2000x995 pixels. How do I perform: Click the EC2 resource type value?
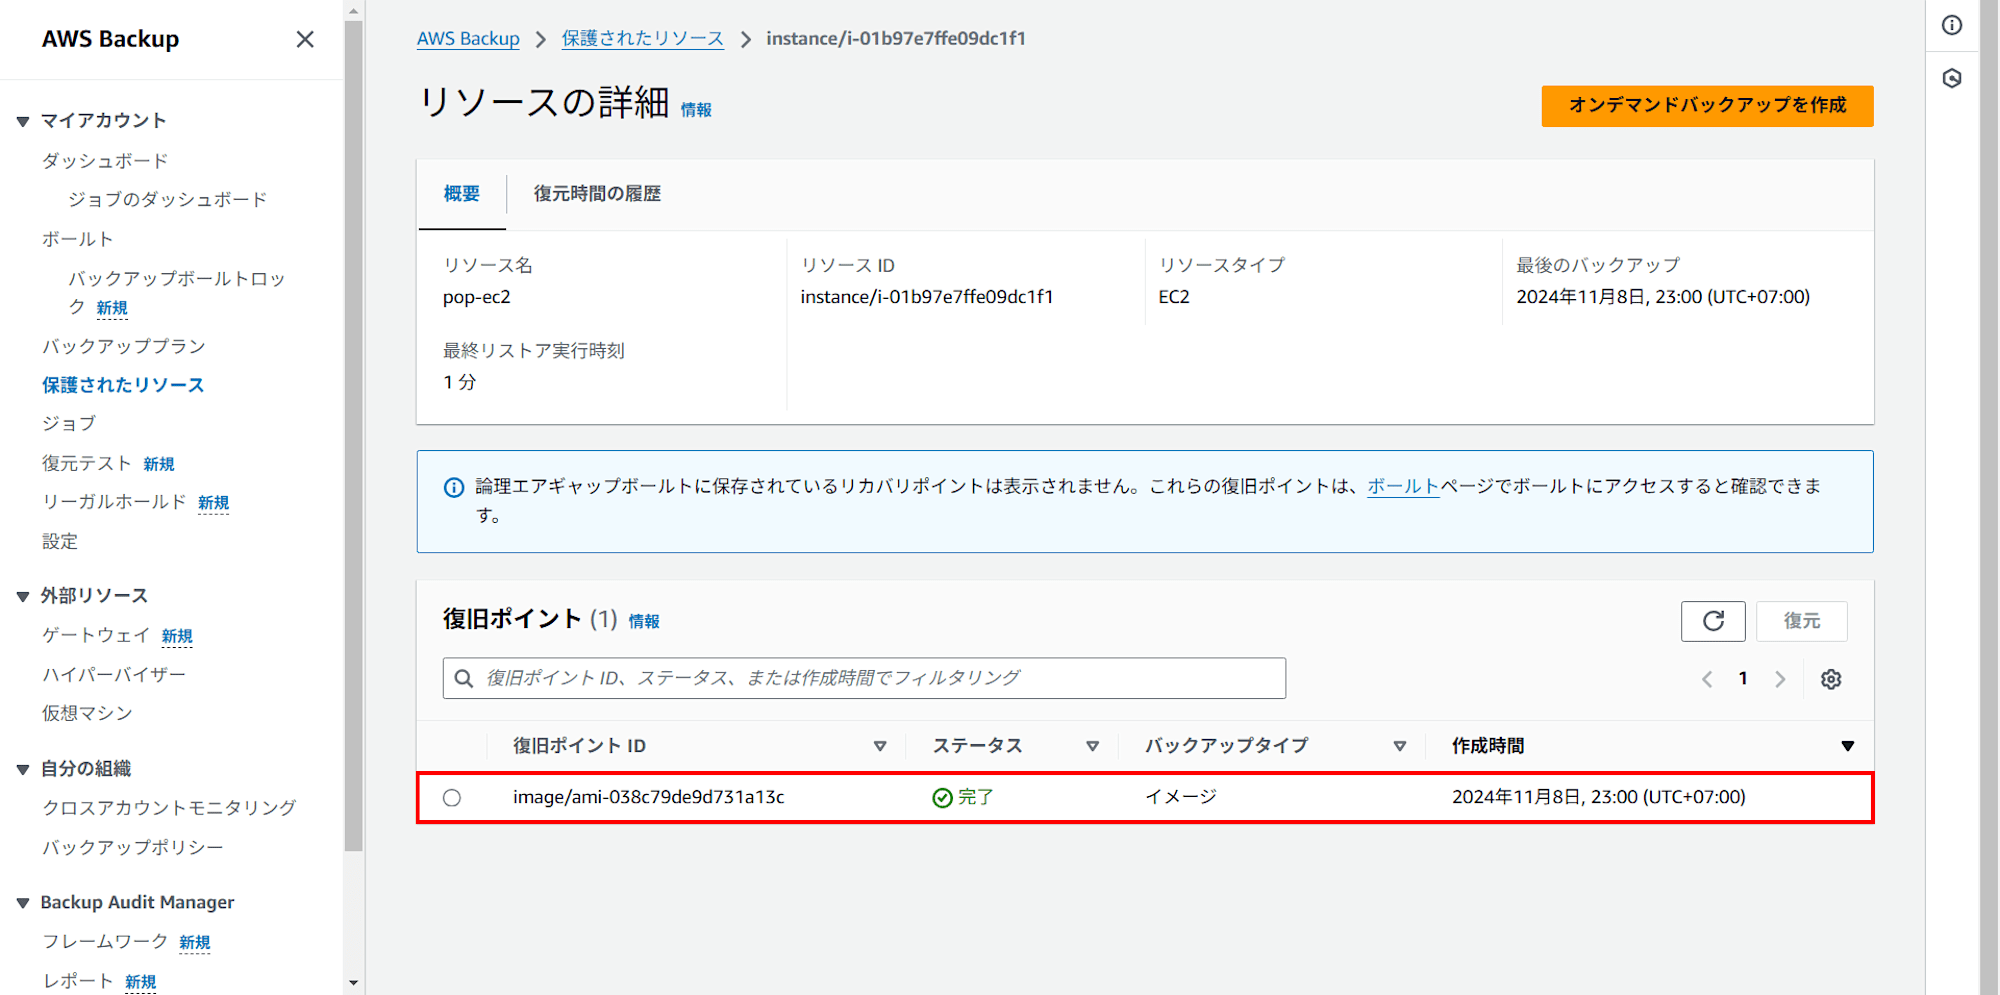coord(1174,297)
